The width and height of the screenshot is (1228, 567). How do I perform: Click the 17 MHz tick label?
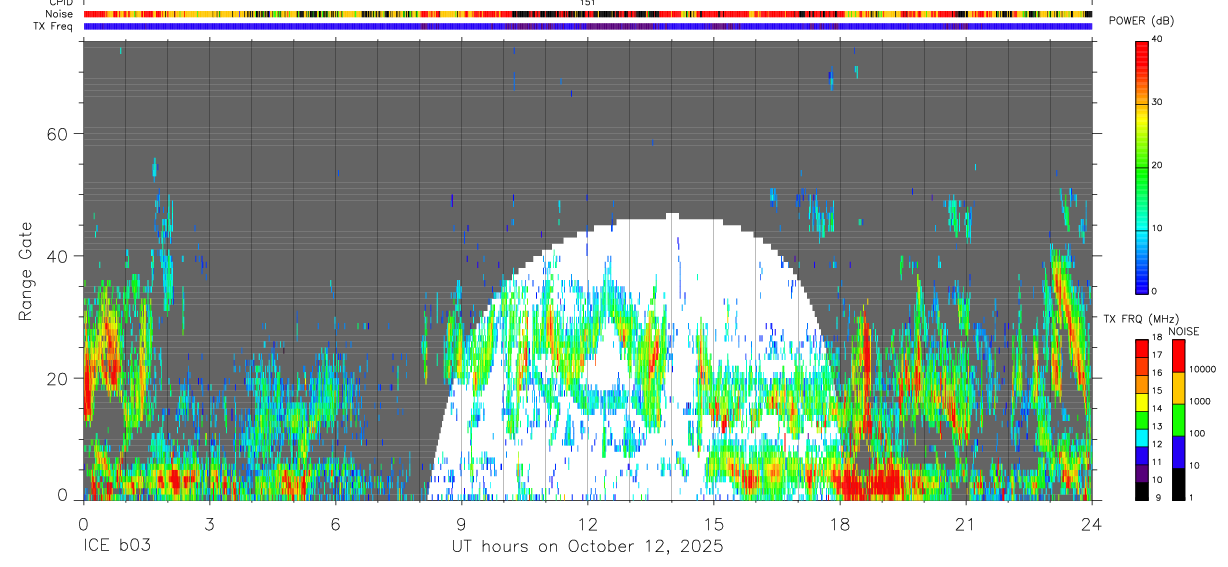(x=1157, y=355)
